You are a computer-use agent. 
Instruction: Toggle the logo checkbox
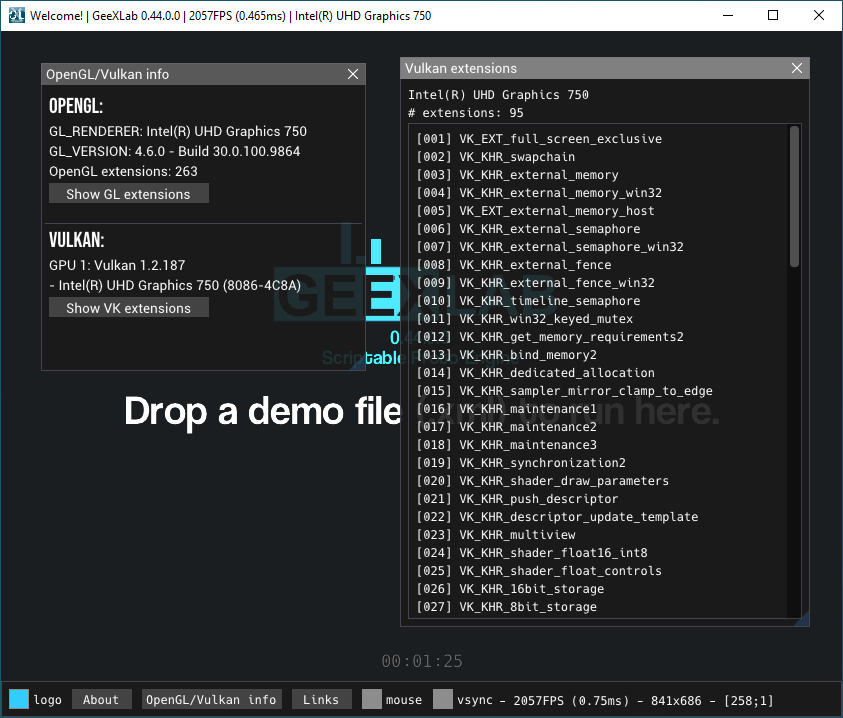coord(19,699)
